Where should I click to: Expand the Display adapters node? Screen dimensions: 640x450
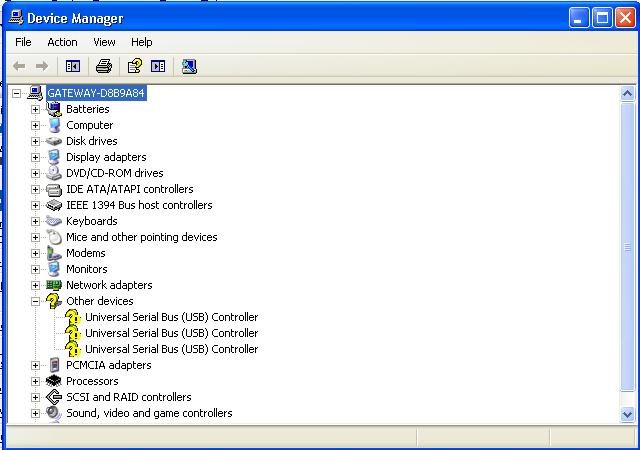point(36,157)
